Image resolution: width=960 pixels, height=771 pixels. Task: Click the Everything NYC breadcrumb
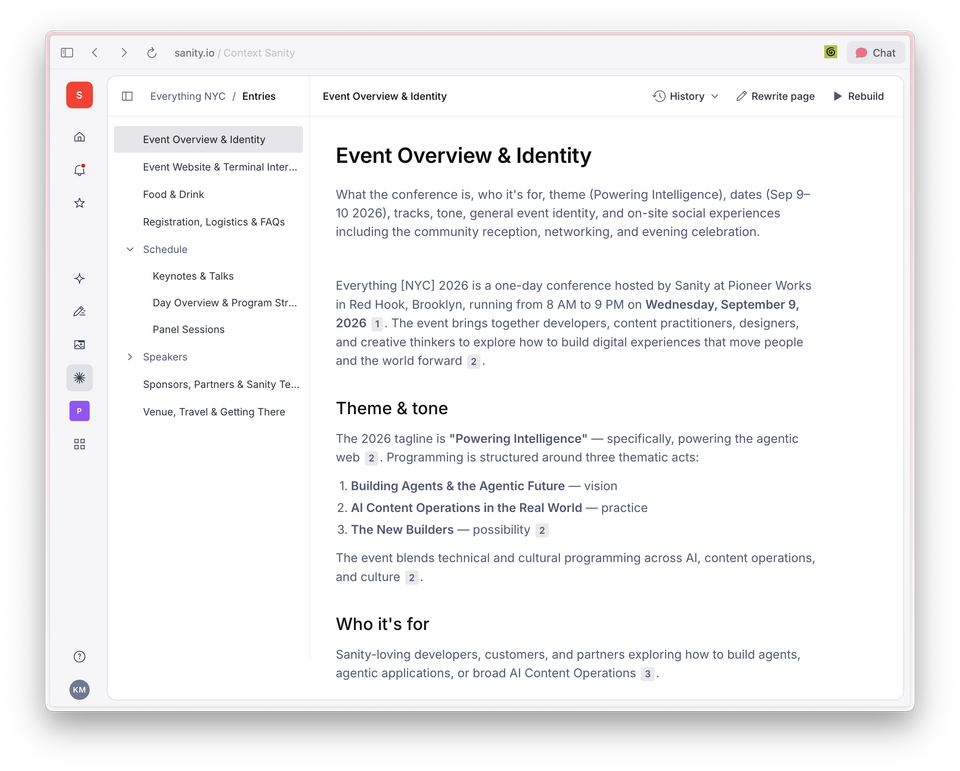point(187,96)
